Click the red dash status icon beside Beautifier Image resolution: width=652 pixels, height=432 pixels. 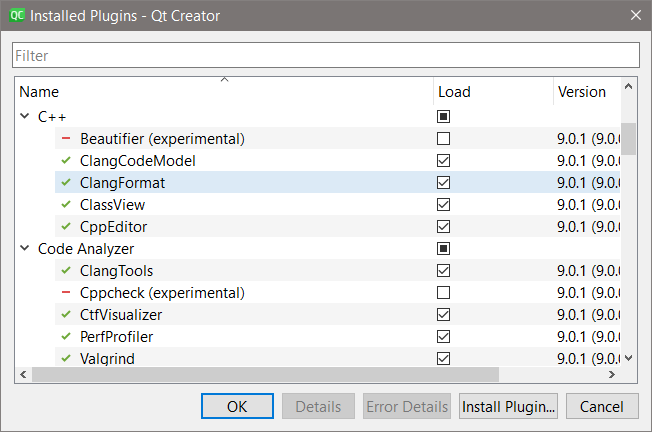pyautogui.click(x=66, y=138)
